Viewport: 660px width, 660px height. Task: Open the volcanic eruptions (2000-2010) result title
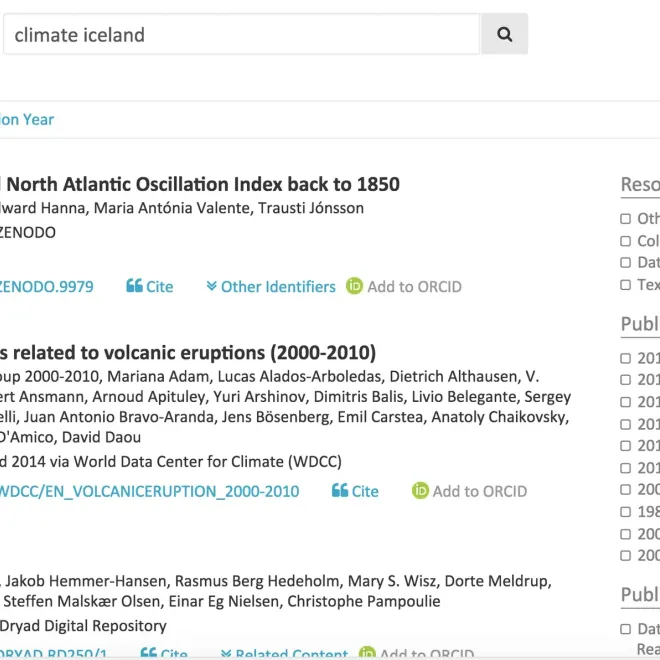[x=188, y=353]
